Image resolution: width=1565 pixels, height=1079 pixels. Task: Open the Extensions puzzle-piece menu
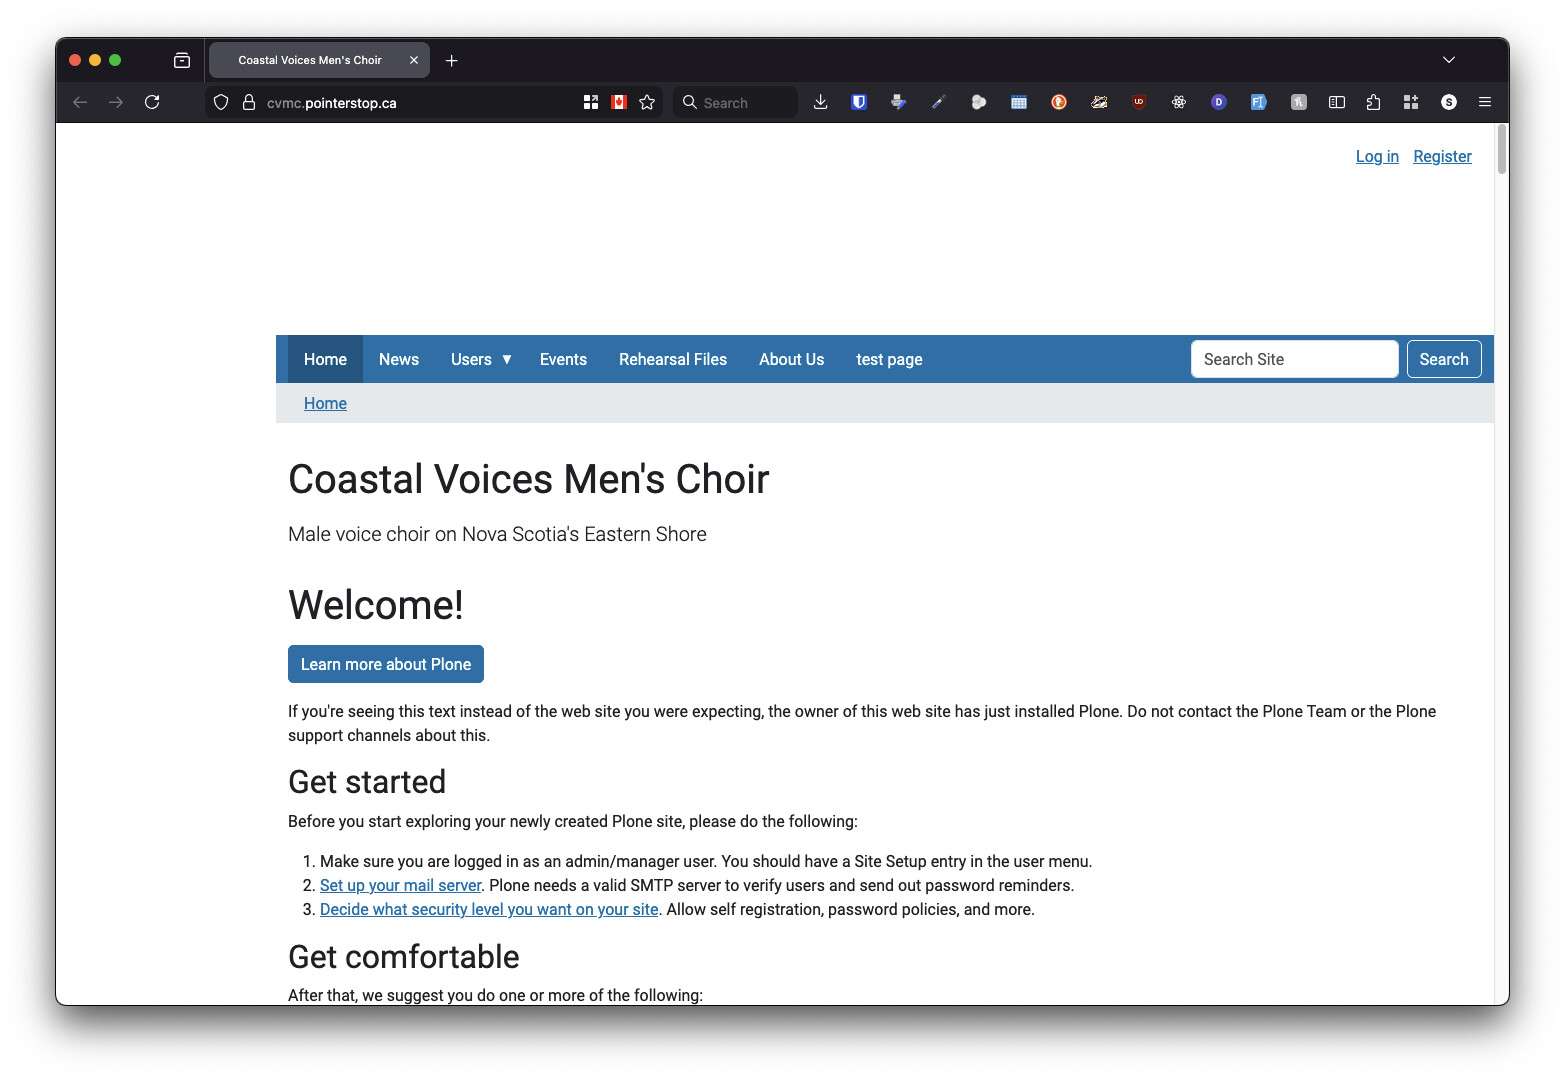(1373, 102)
